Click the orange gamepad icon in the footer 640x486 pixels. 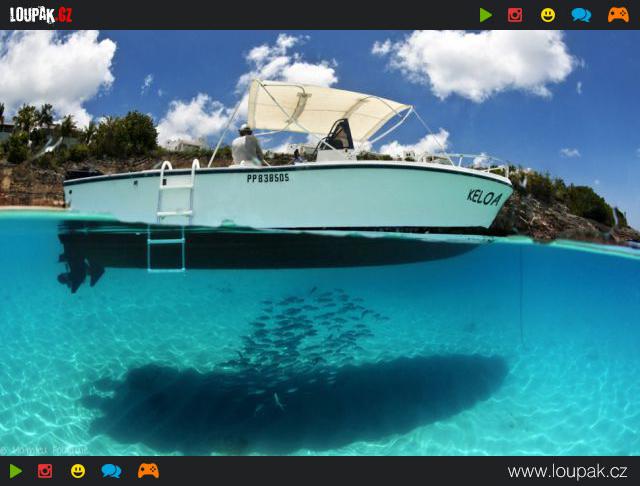[x=148, y=471]
